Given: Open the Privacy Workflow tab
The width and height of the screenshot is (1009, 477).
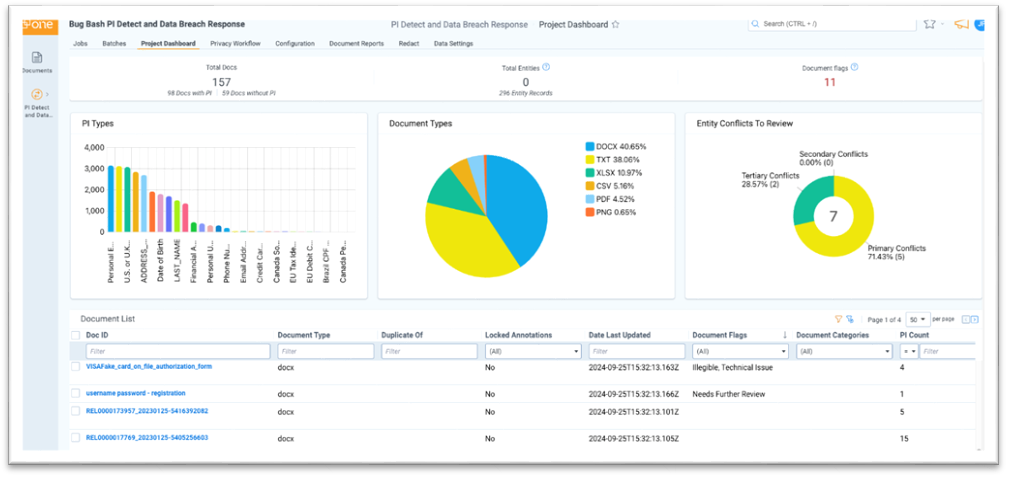Looking at the screenshot, I should point(236,44).
